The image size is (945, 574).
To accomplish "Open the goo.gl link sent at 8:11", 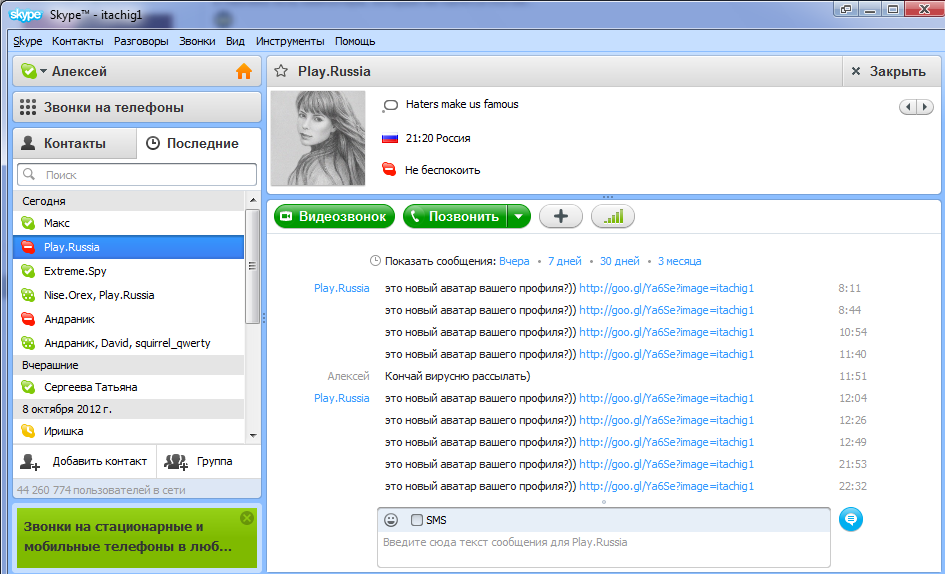I will [x=667, y=288].
